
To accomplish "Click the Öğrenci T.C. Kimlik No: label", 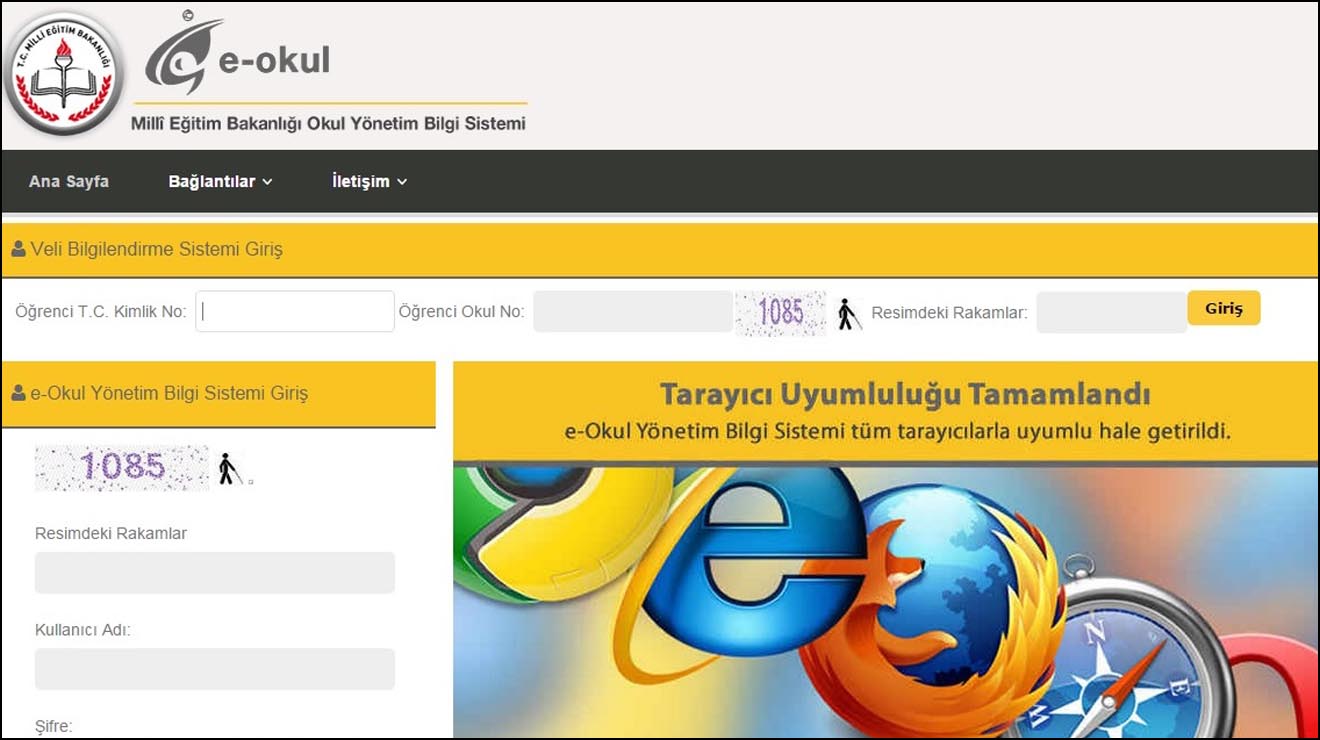I will 101,312.
